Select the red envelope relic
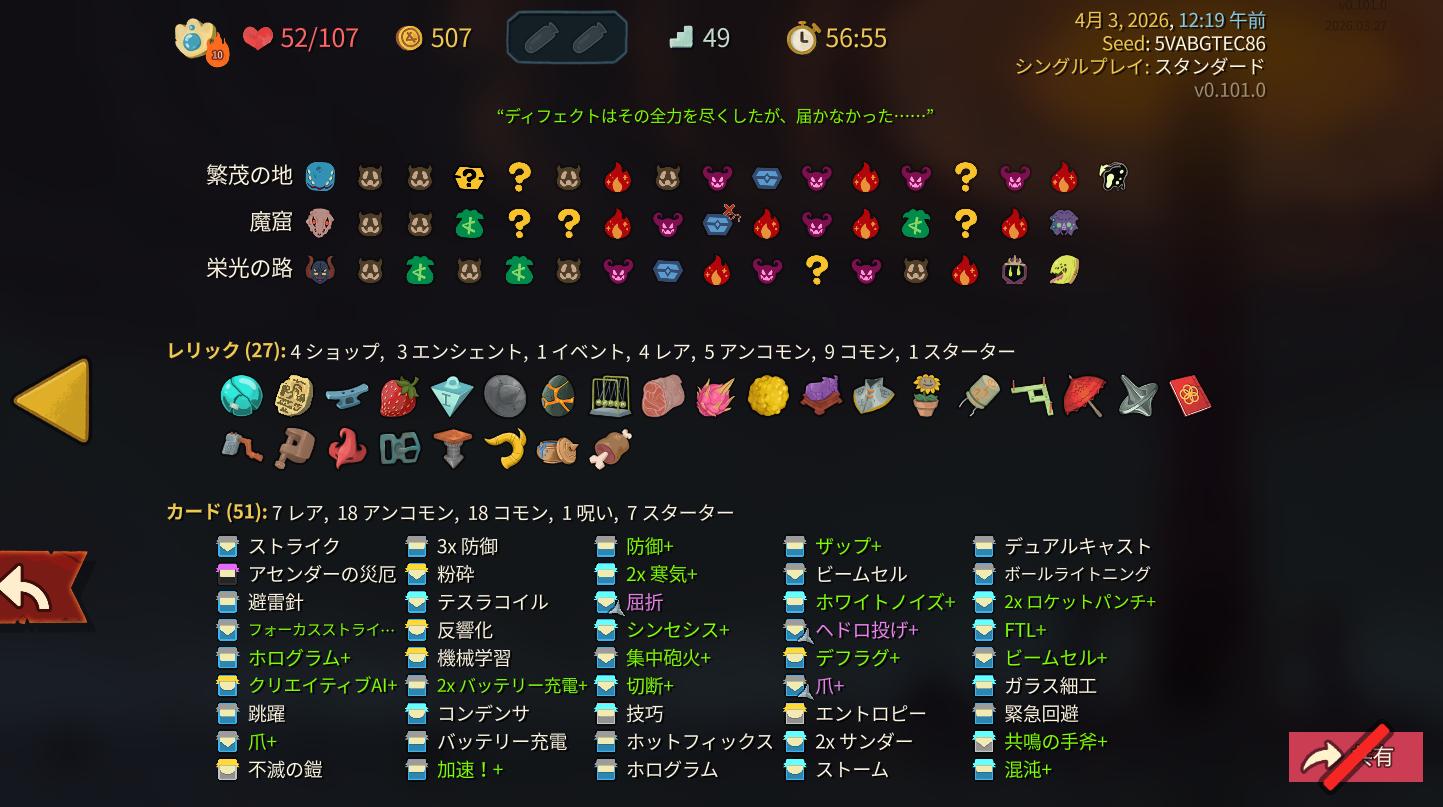The height and width of the screenshot is (807, 1443). coord(1189,396)
